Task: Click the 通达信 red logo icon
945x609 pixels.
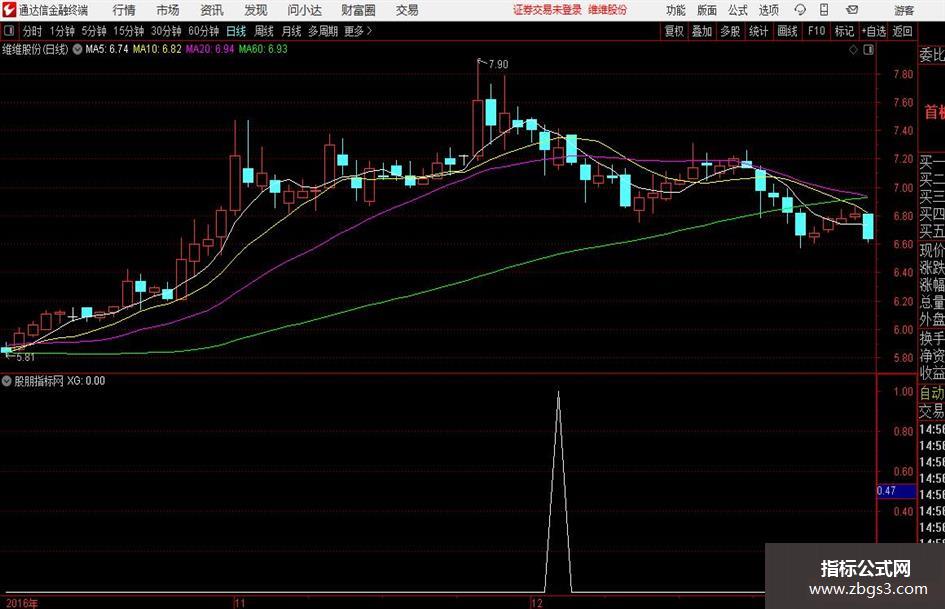Action: point(9,10)
